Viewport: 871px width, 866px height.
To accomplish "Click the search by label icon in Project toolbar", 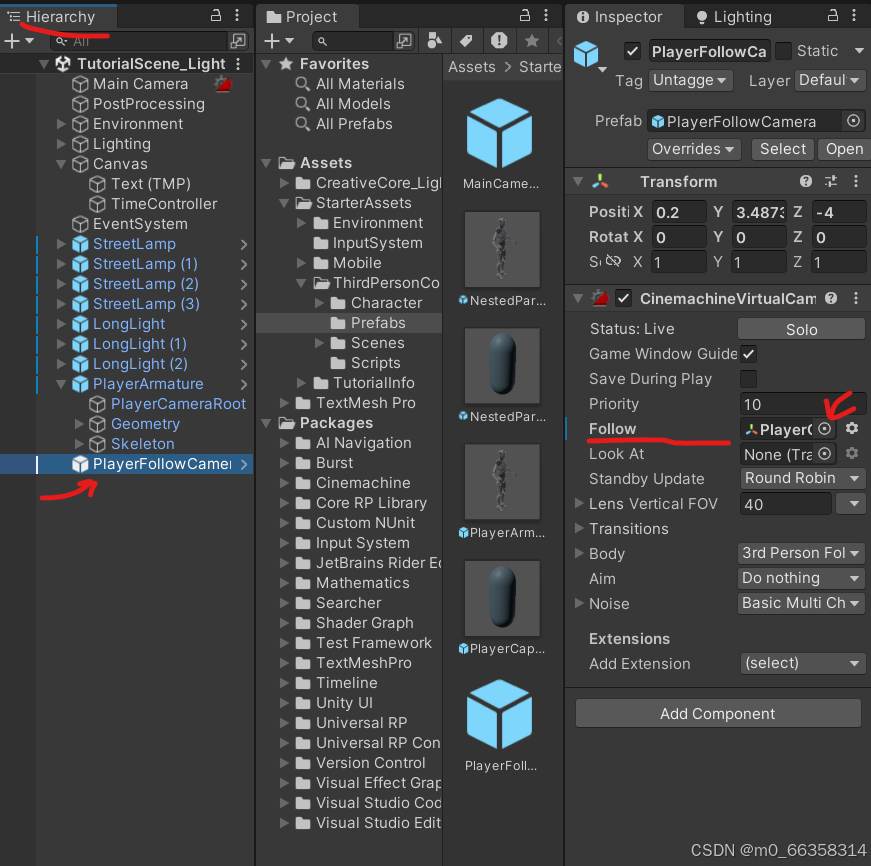I will tap(468, 40).
